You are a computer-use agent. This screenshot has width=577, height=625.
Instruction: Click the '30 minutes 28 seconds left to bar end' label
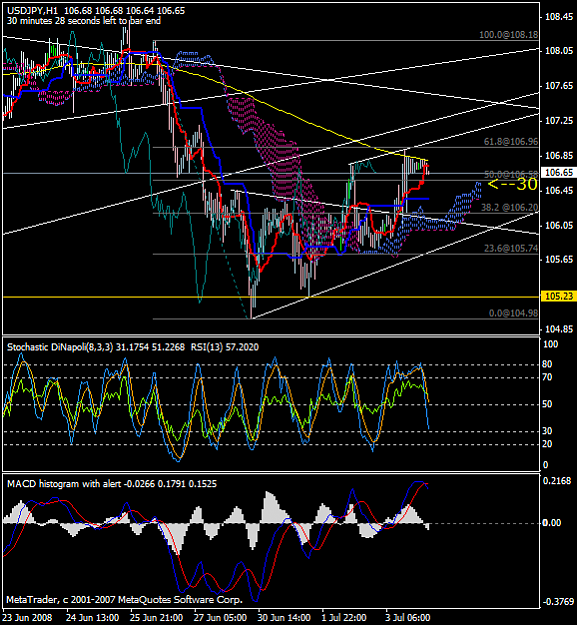(x=84, y=21)
